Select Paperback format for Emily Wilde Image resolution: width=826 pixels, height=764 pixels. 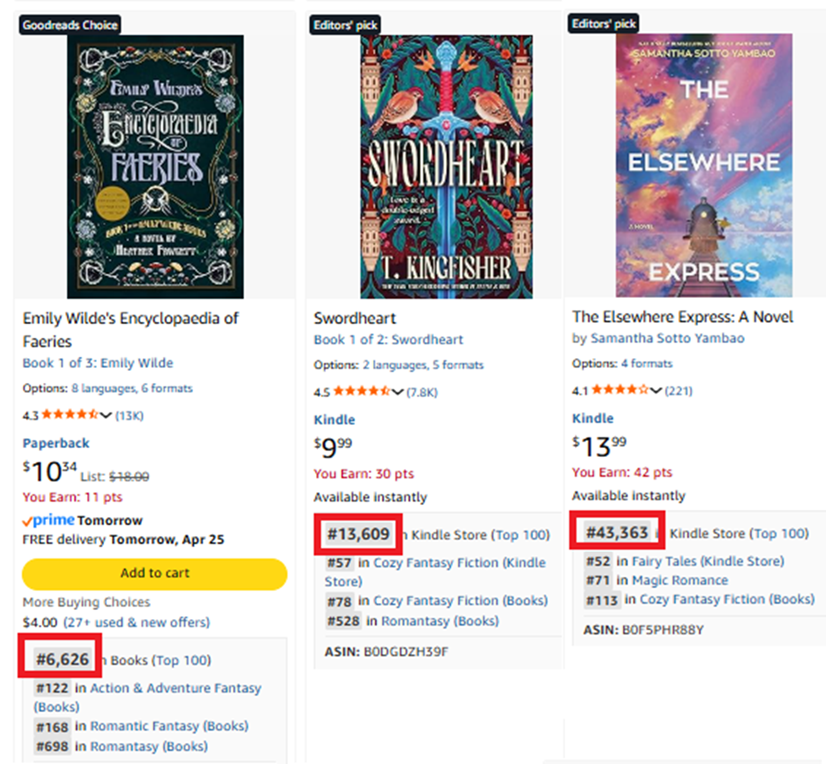click(56, 443)
